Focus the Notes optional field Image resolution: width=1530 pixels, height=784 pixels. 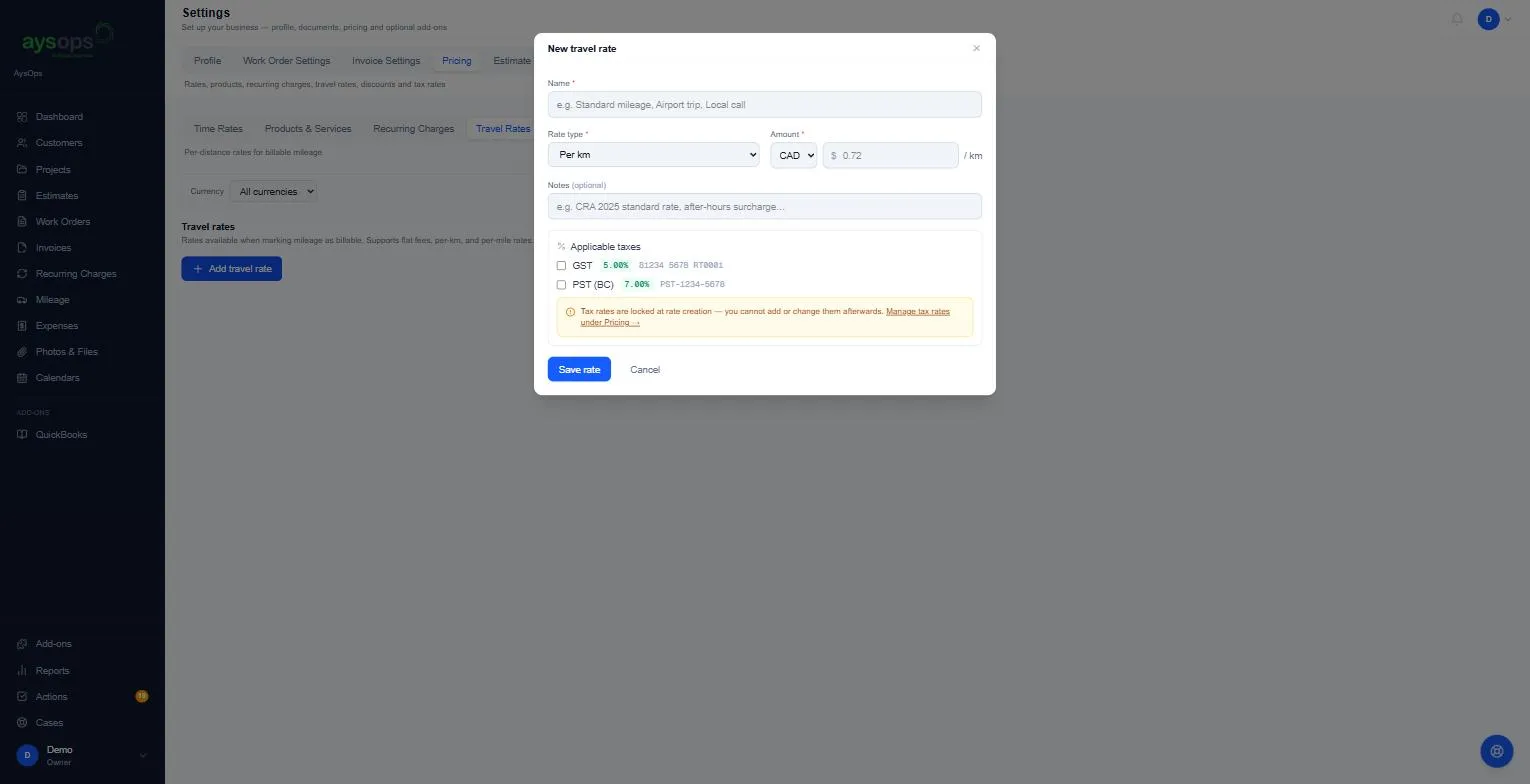765,207
